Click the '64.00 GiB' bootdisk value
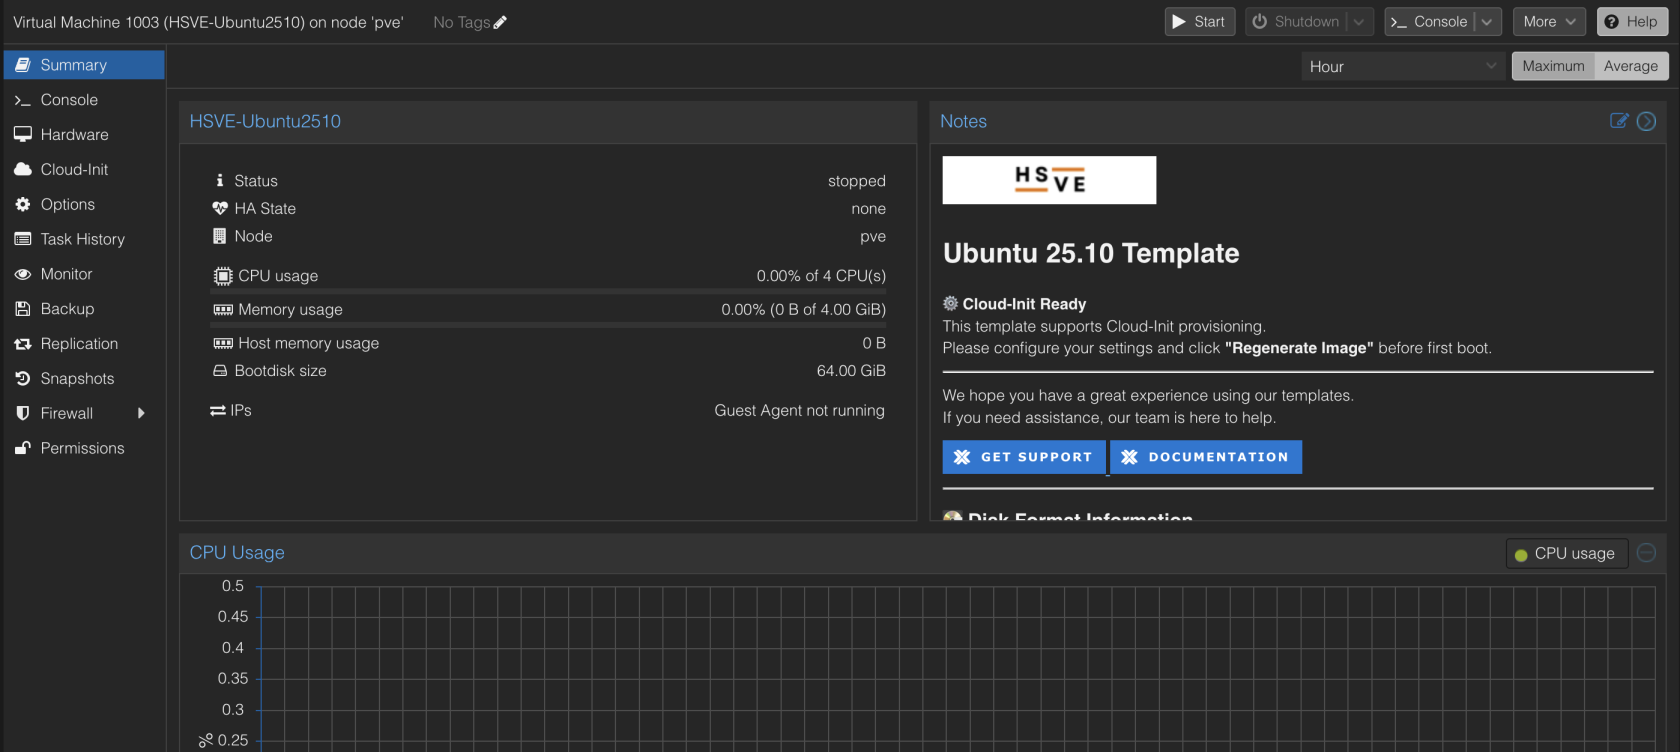This screenshot has width=1680, height=752. tap(851, 371)
